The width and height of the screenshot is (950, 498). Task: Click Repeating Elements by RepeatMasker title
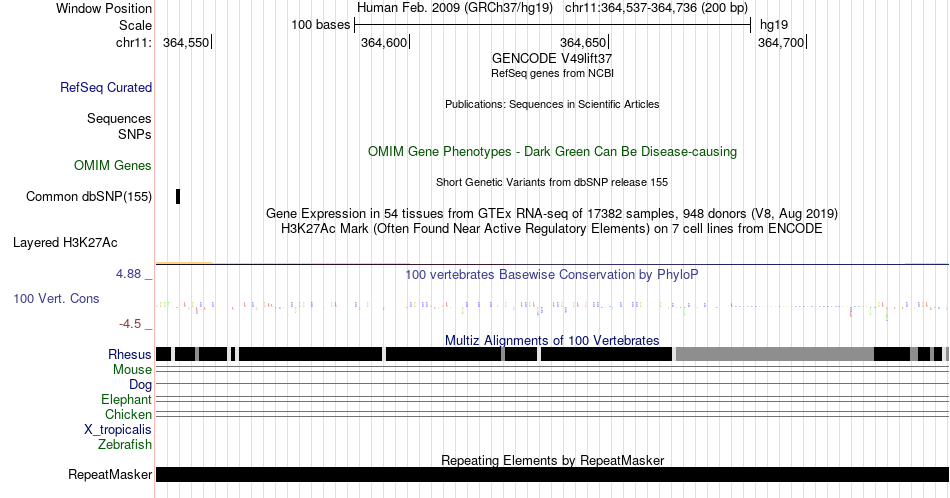(552, 460)
